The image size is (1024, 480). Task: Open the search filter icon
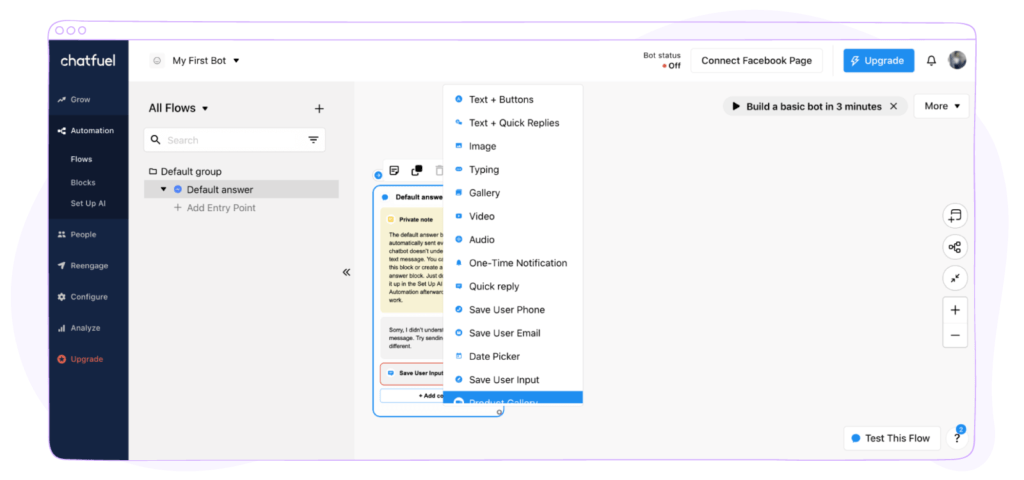point(313,140)
